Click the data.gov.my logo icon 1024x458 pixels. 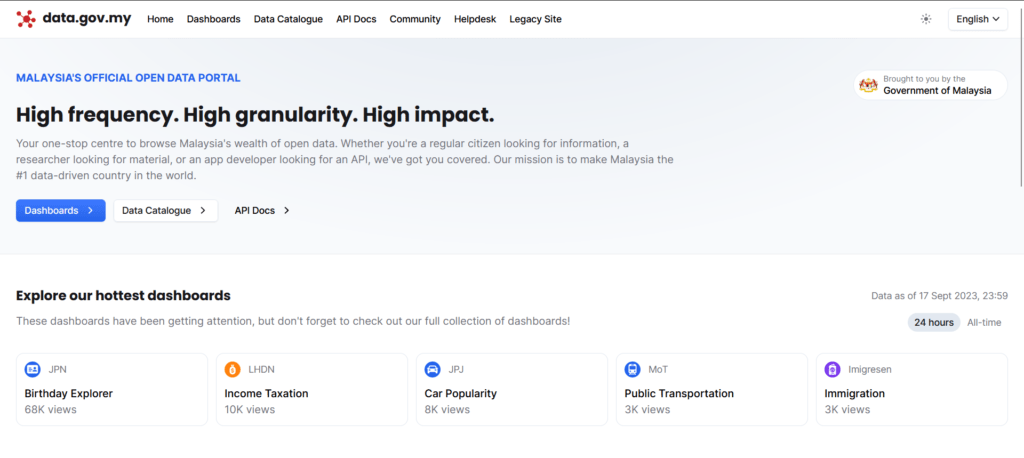[x=26, y=19]
